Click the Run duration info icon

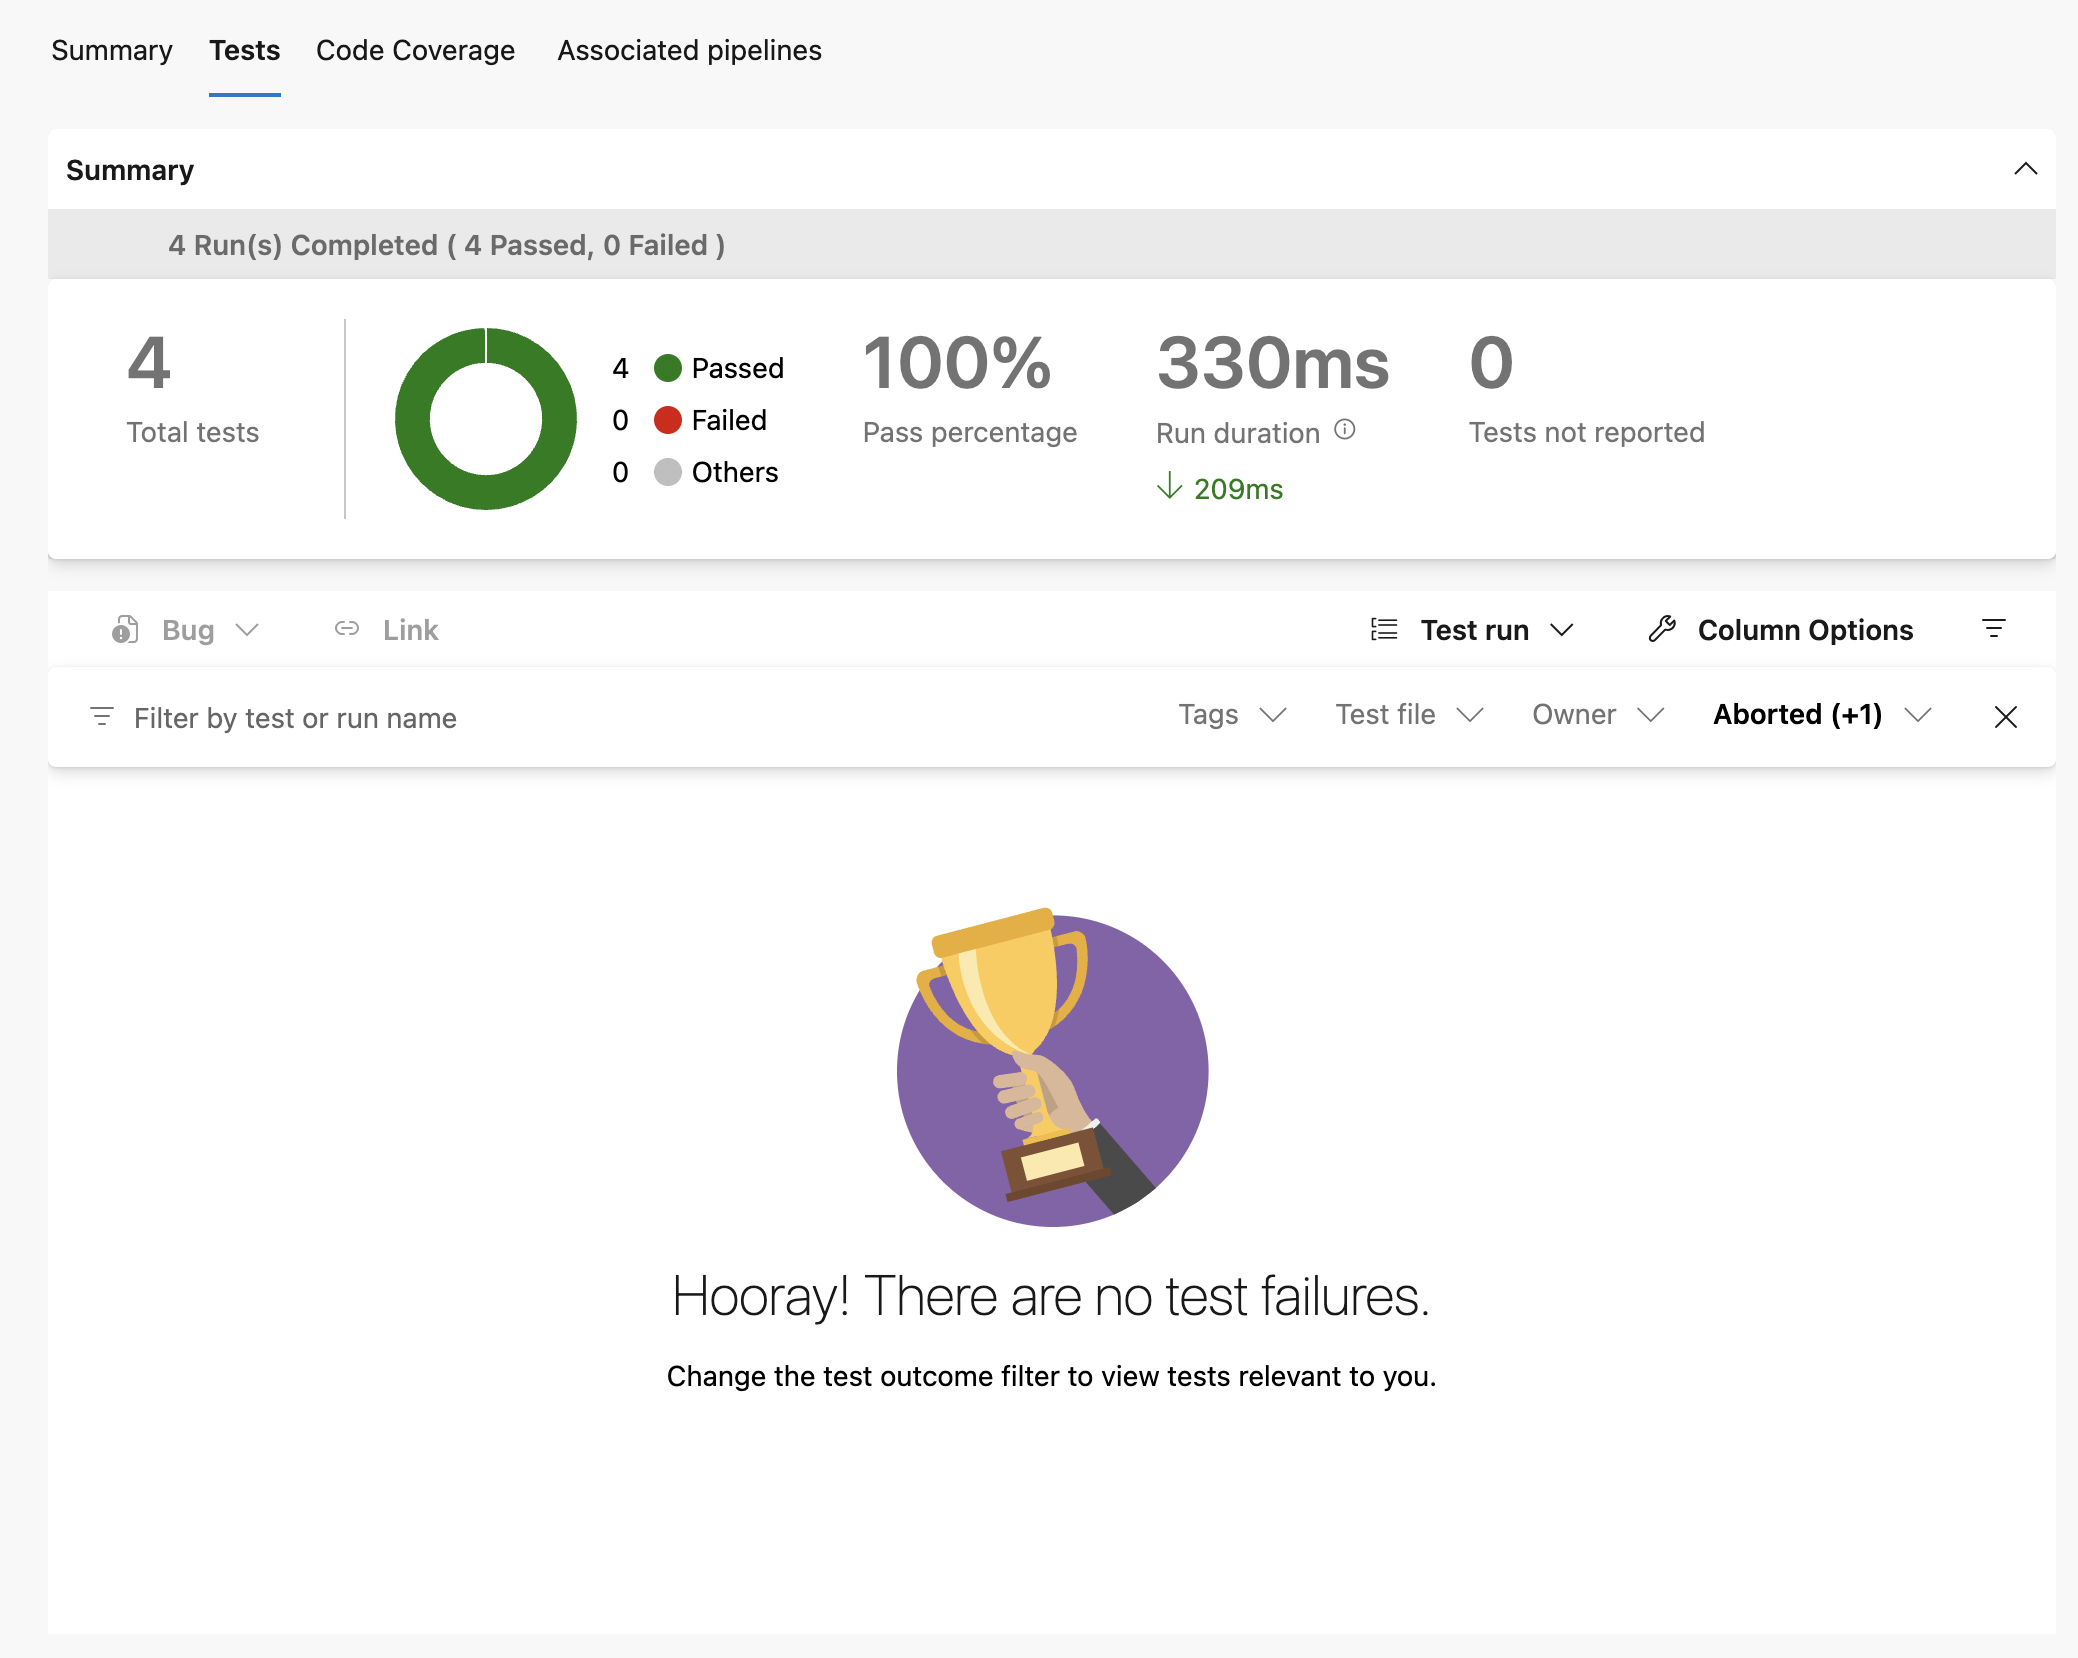coord(1345,430)
